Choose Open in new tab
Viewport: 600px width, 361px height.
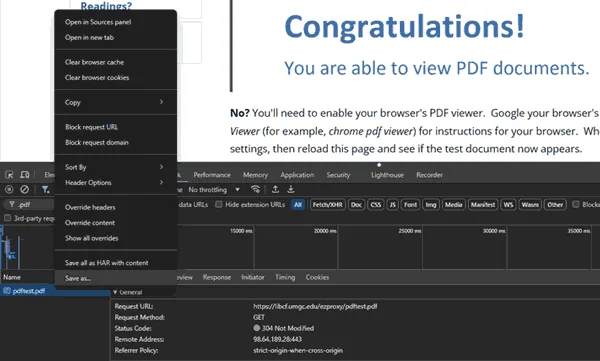coord(116,38)
